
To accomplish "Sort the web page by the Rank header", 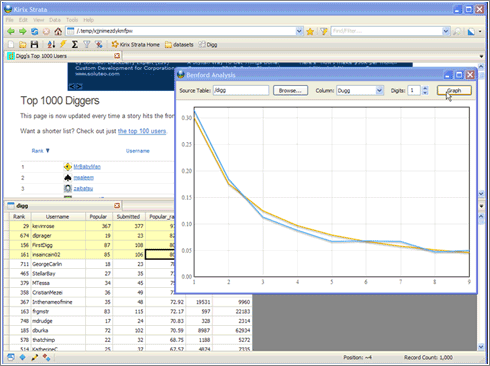I will (x=40, y=151).
